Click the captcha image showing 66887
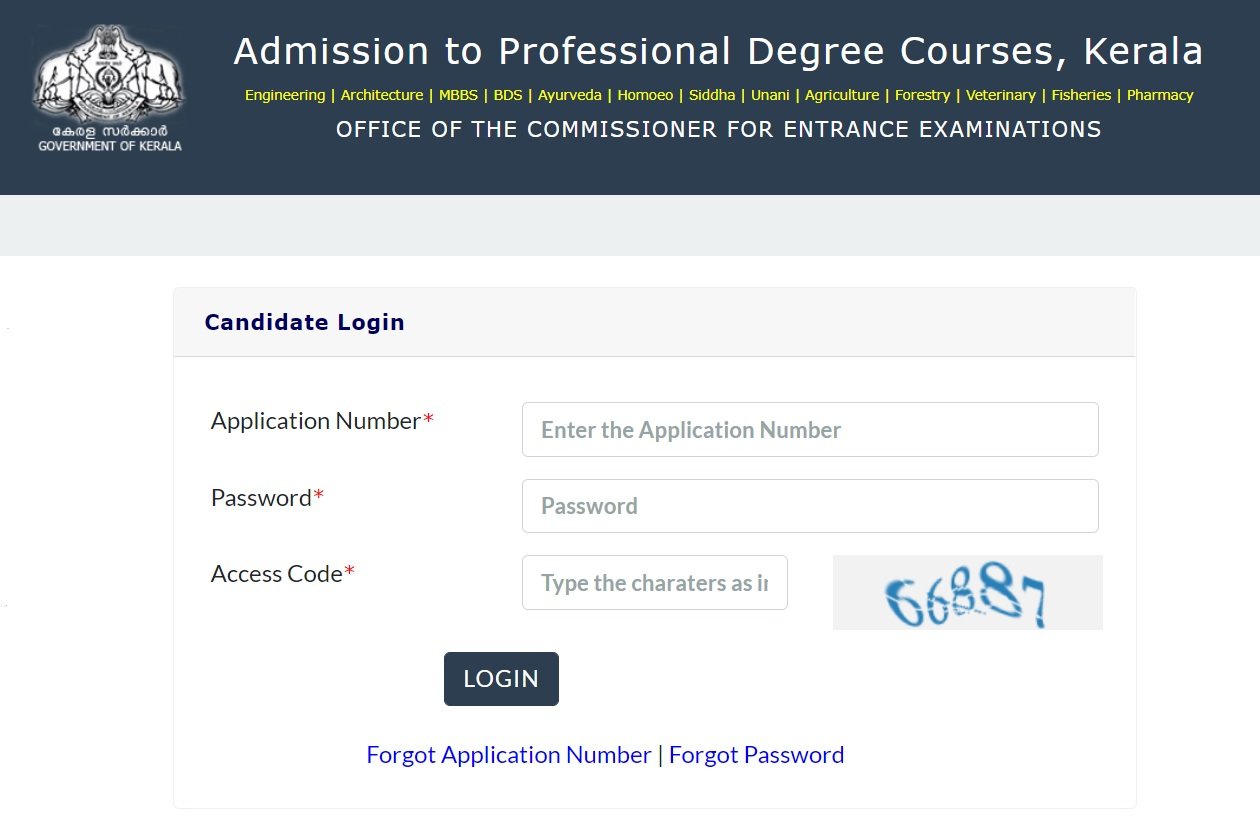Screen dimensions: 1260x826 click(967, 592)
